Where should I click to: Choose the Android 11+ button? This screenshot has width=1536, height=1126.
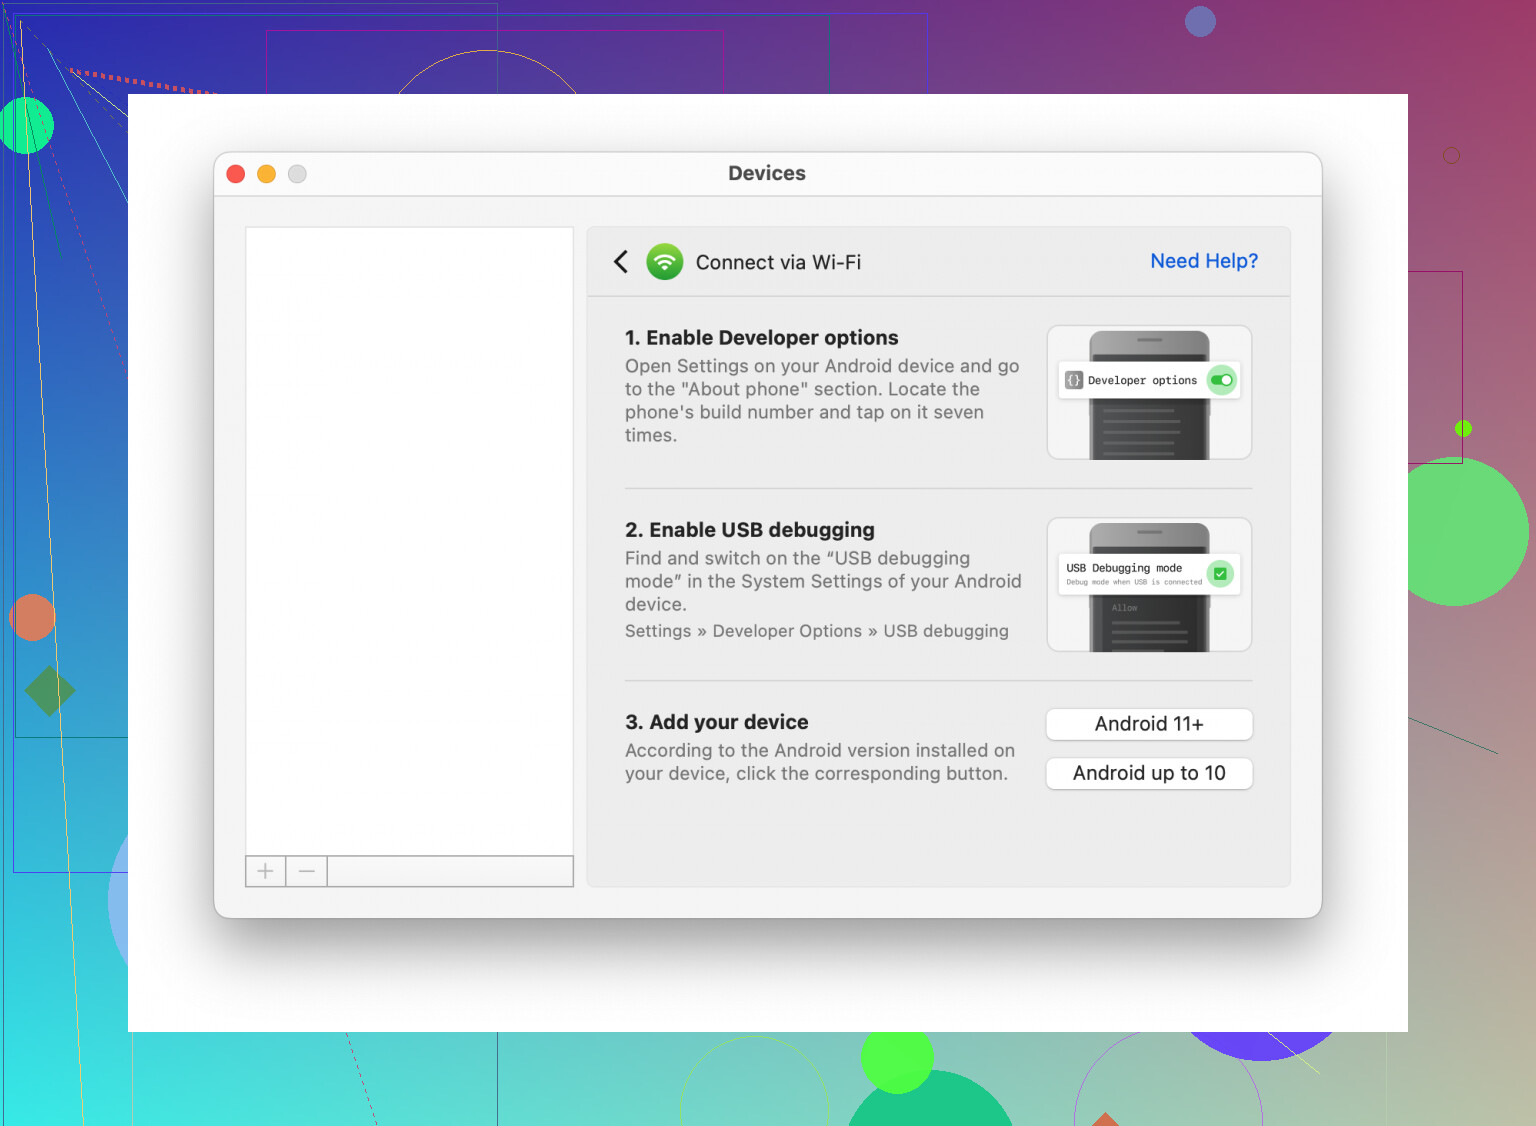(1148, 724)
